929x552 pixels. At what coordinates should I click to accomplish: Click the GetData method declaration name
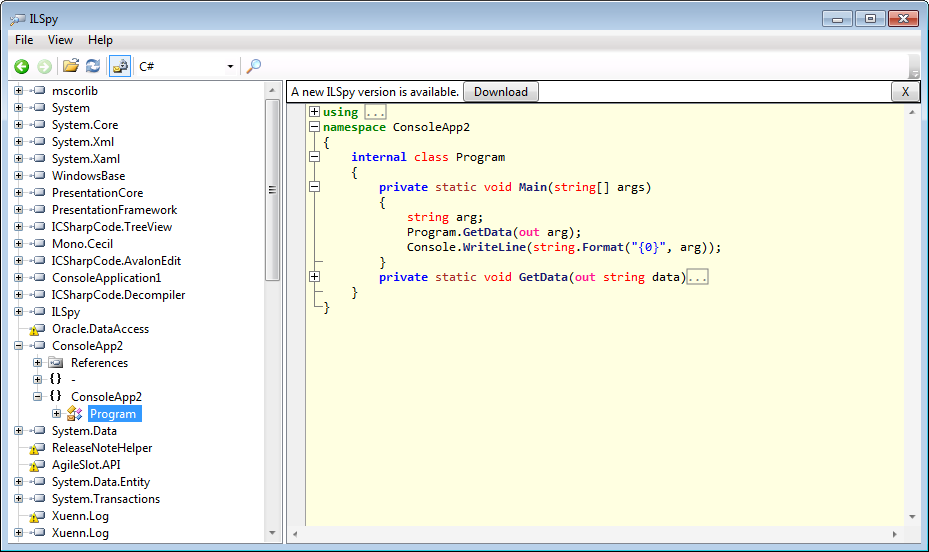543,277
